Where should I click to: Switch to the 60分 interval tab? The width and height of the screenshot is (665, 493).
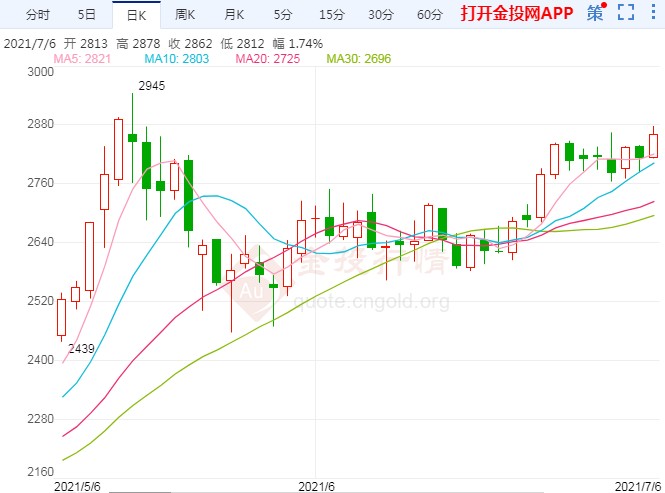[x=430, y=15]
